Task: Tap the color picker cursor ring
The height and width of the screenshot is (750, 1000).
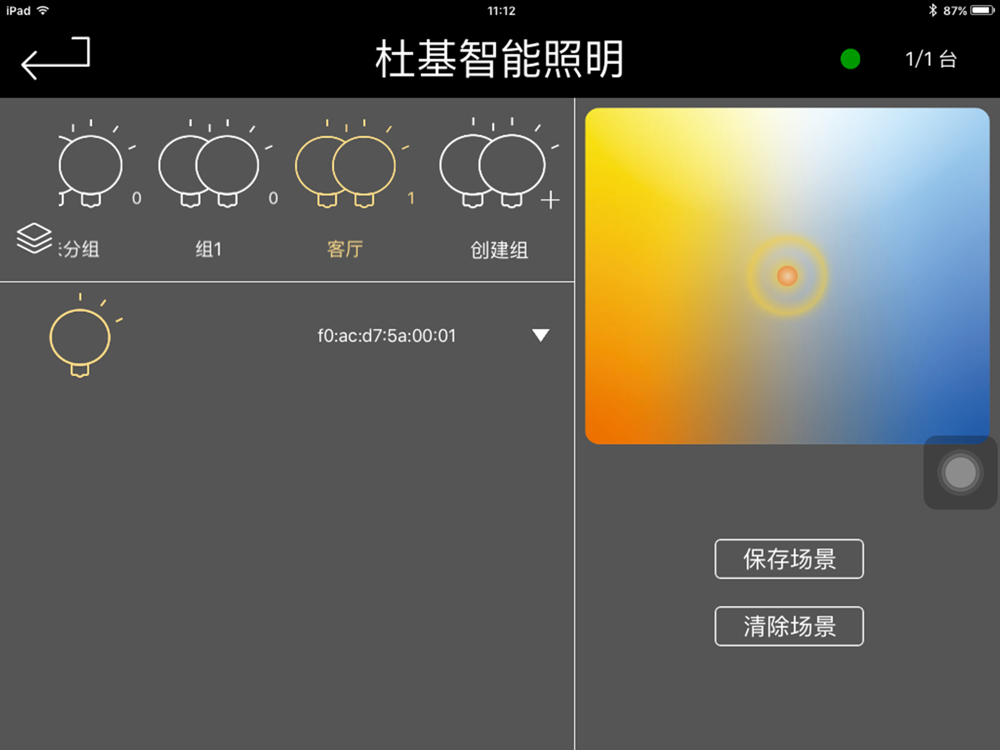Action: point(788,276)
